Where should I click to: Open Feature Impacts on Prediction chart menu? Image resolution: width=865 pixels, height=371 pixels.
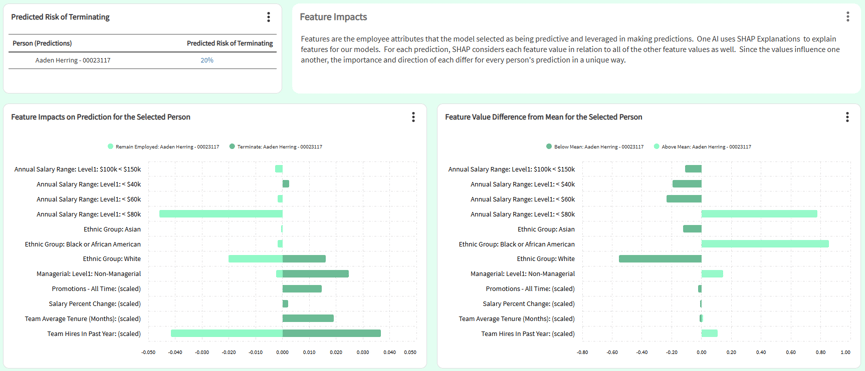pyautogui.click(x=413, y=117)
